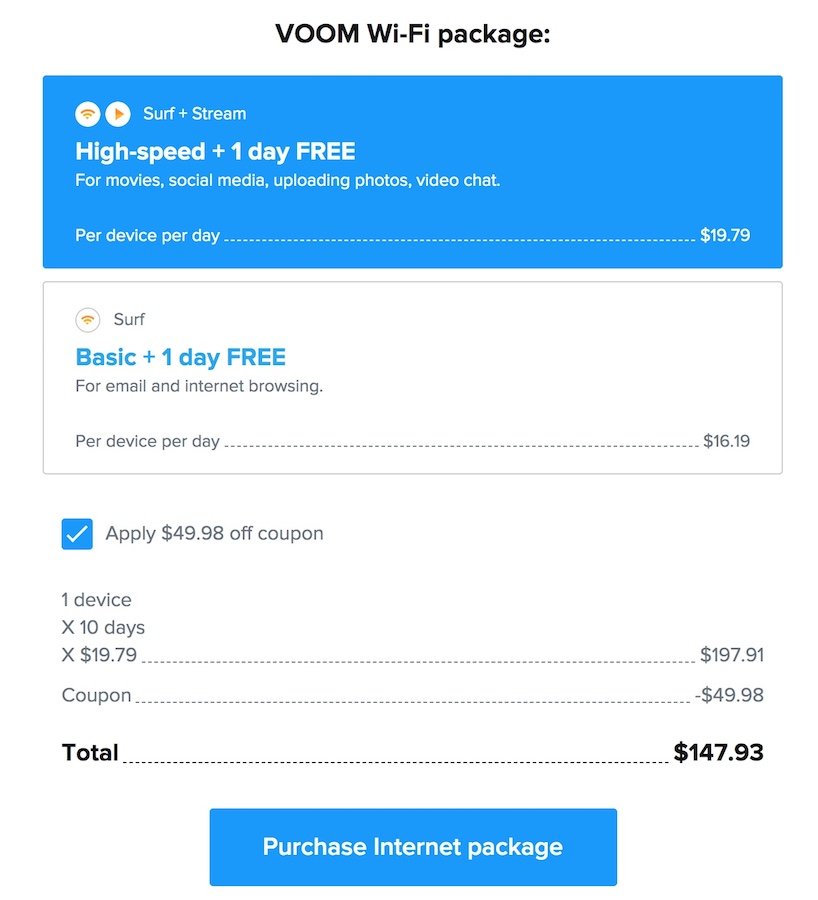
Task: Click the VOOM Wi-Fi package heading
Action: pos(413,33)
